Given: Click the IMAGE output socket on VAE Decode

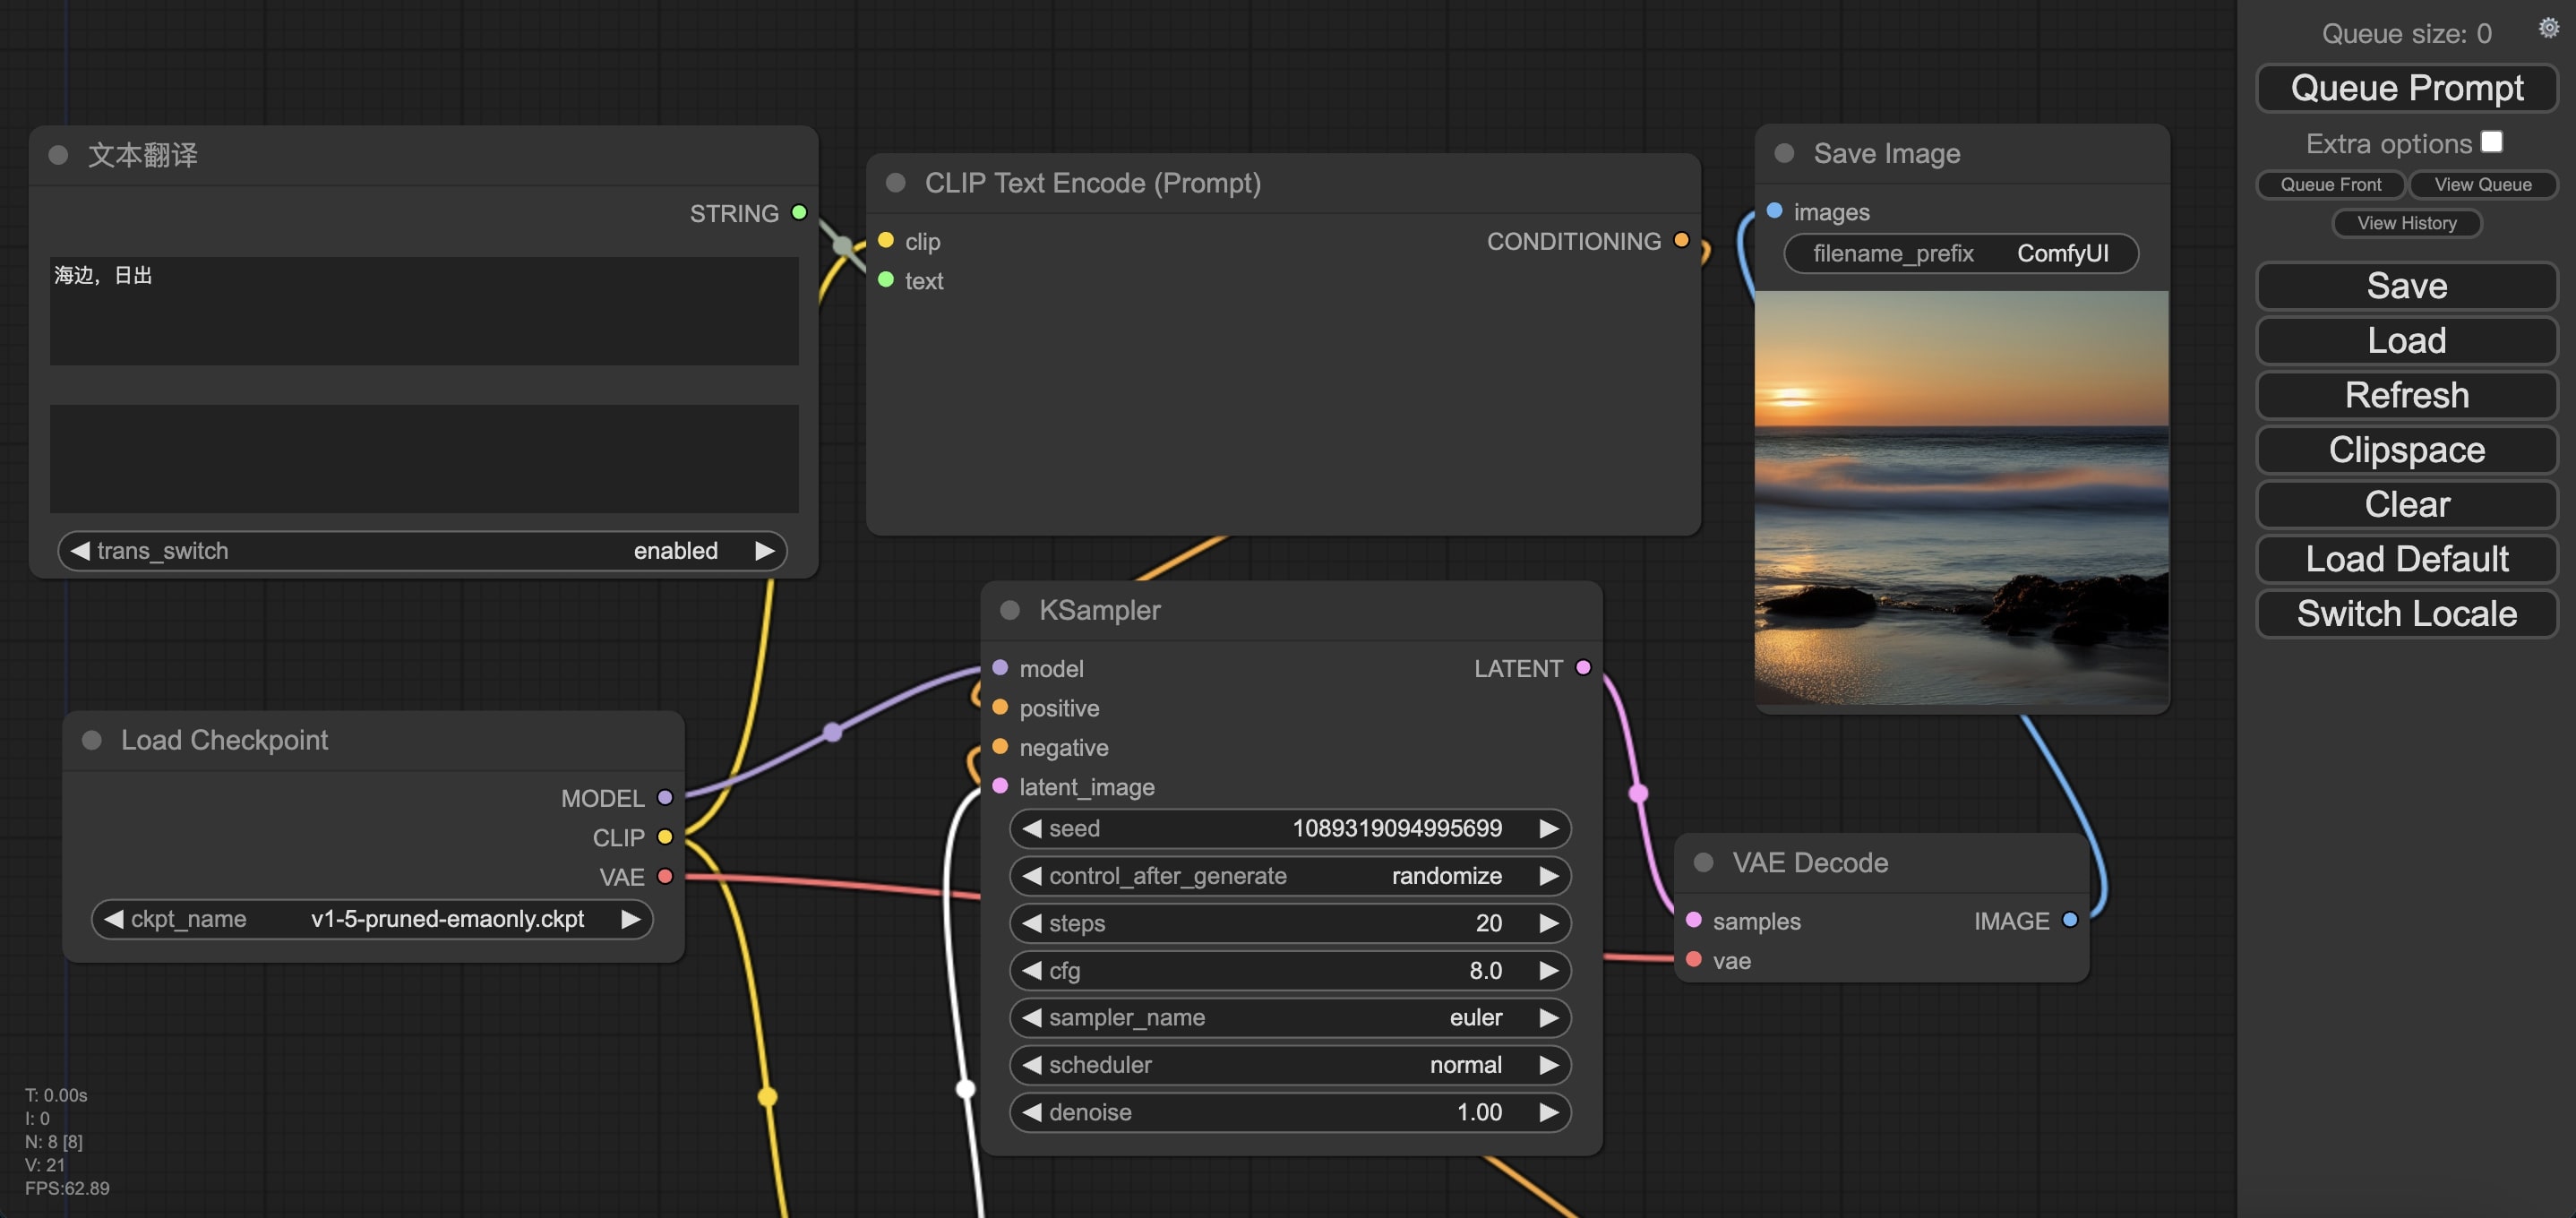Looking at the screenshot, I should [x=2069, y=920].
